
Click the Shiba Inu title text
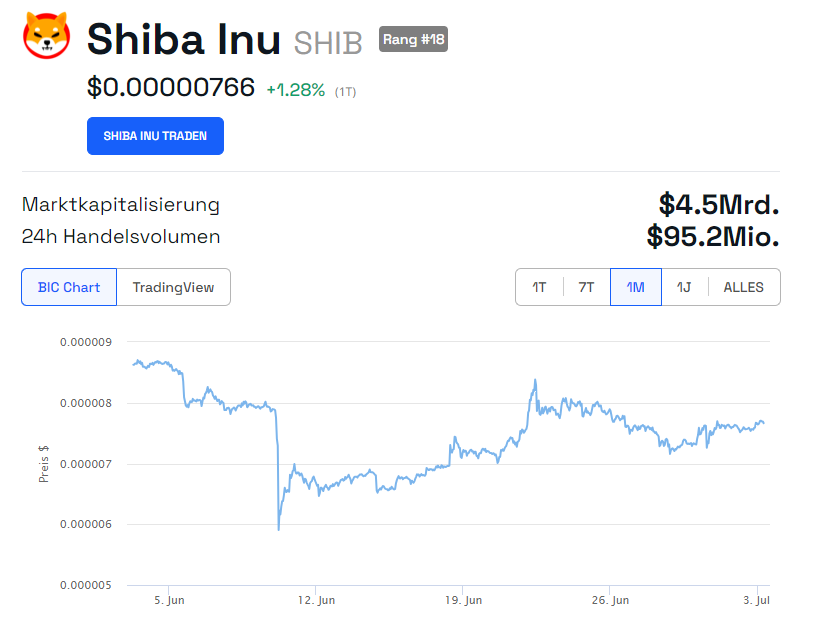[x=184, y=39]
